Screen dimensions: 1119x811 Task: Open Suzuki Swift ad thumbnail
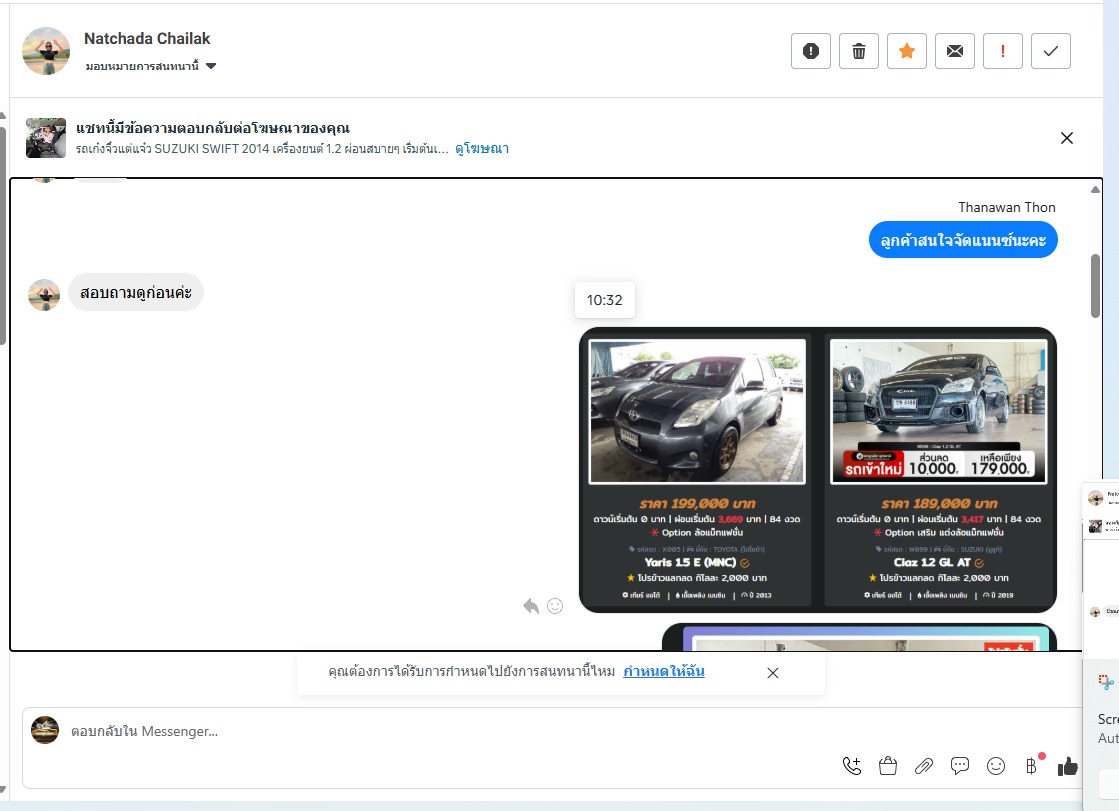pyautogui.click(x=46, y=138)
